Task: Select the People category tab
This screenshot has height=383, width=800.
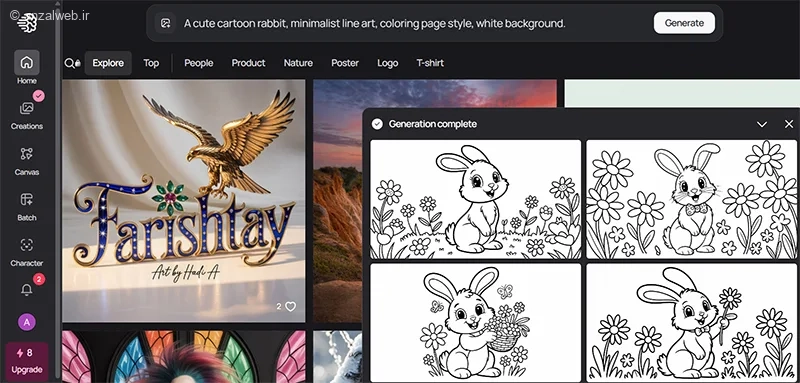Action: (198, 63)
